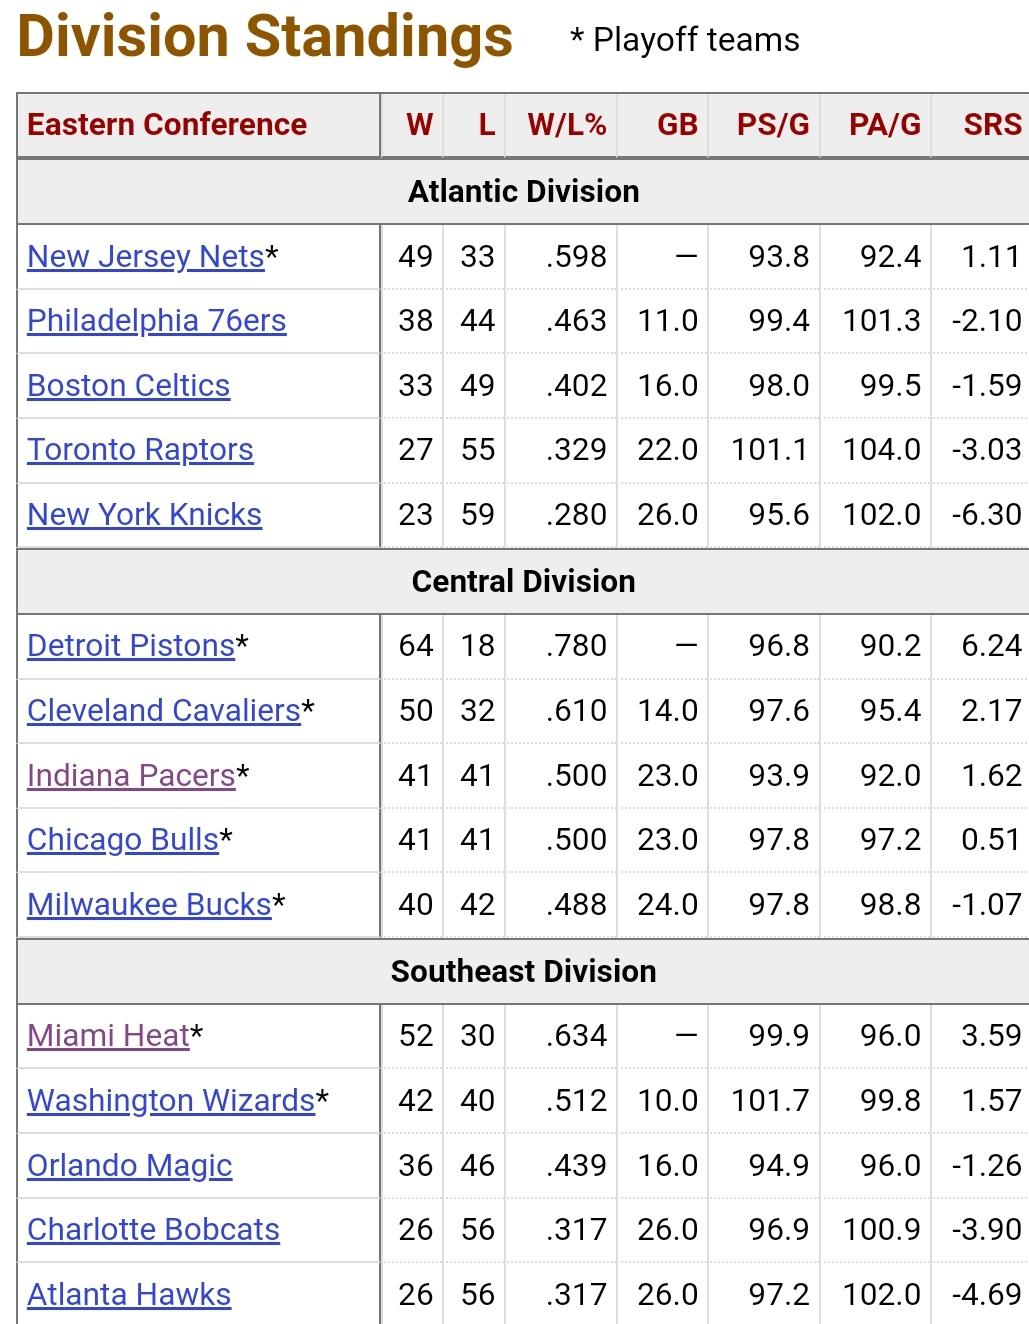Open the visited Indiana Pacers link
The height and width of the screenshot is (1324, 1029).
point(131,775)
